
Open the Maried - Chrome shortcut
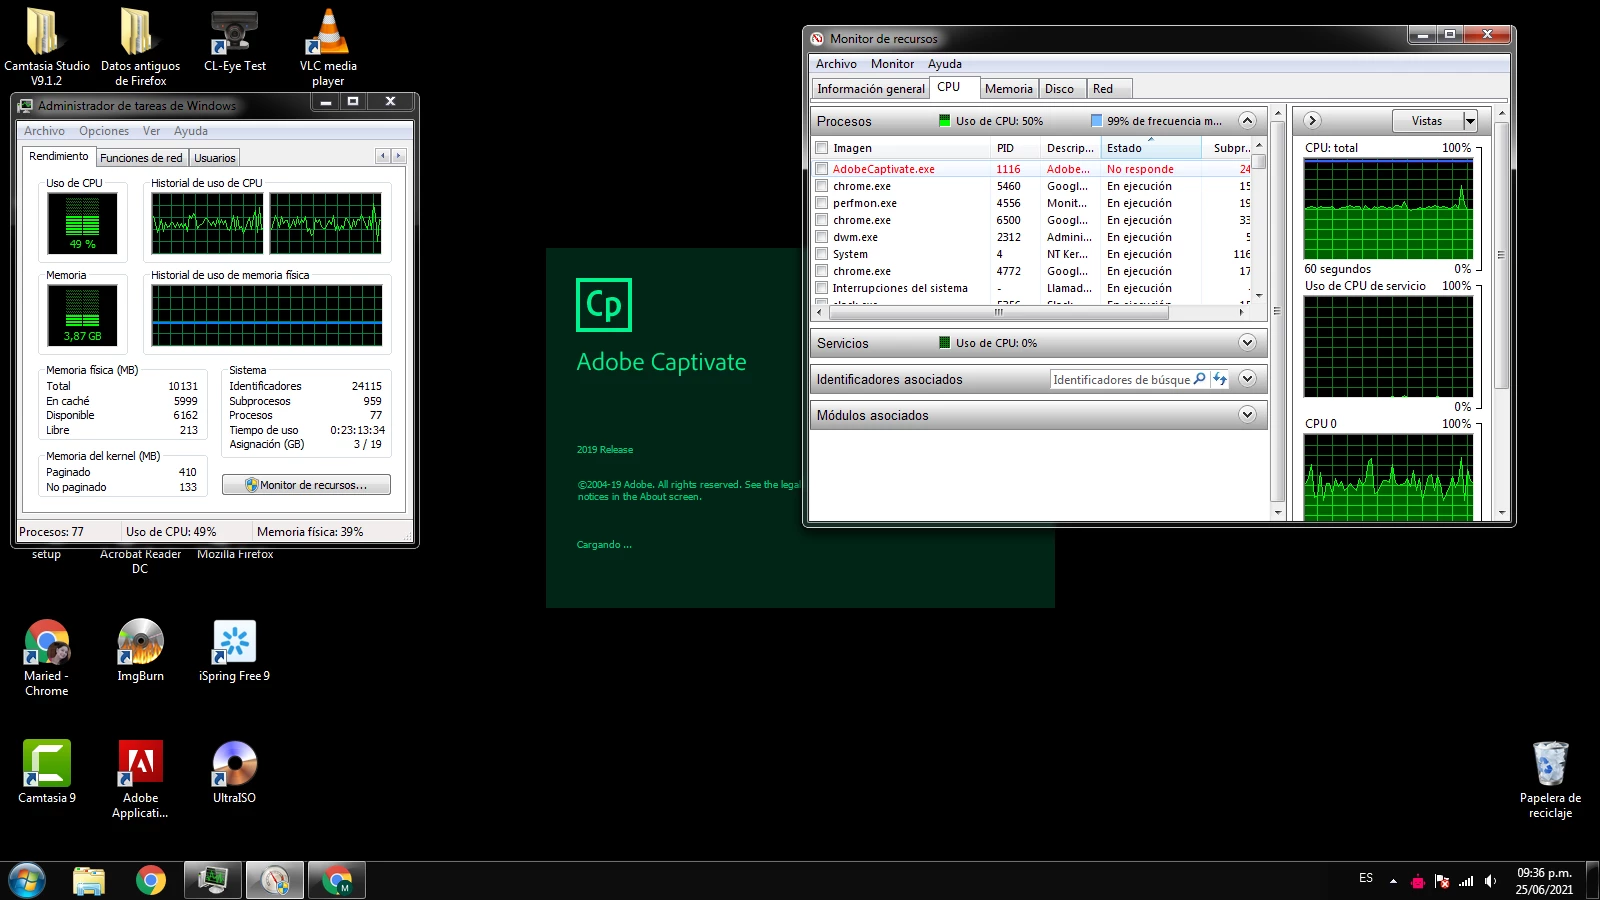tap(46, 658)
